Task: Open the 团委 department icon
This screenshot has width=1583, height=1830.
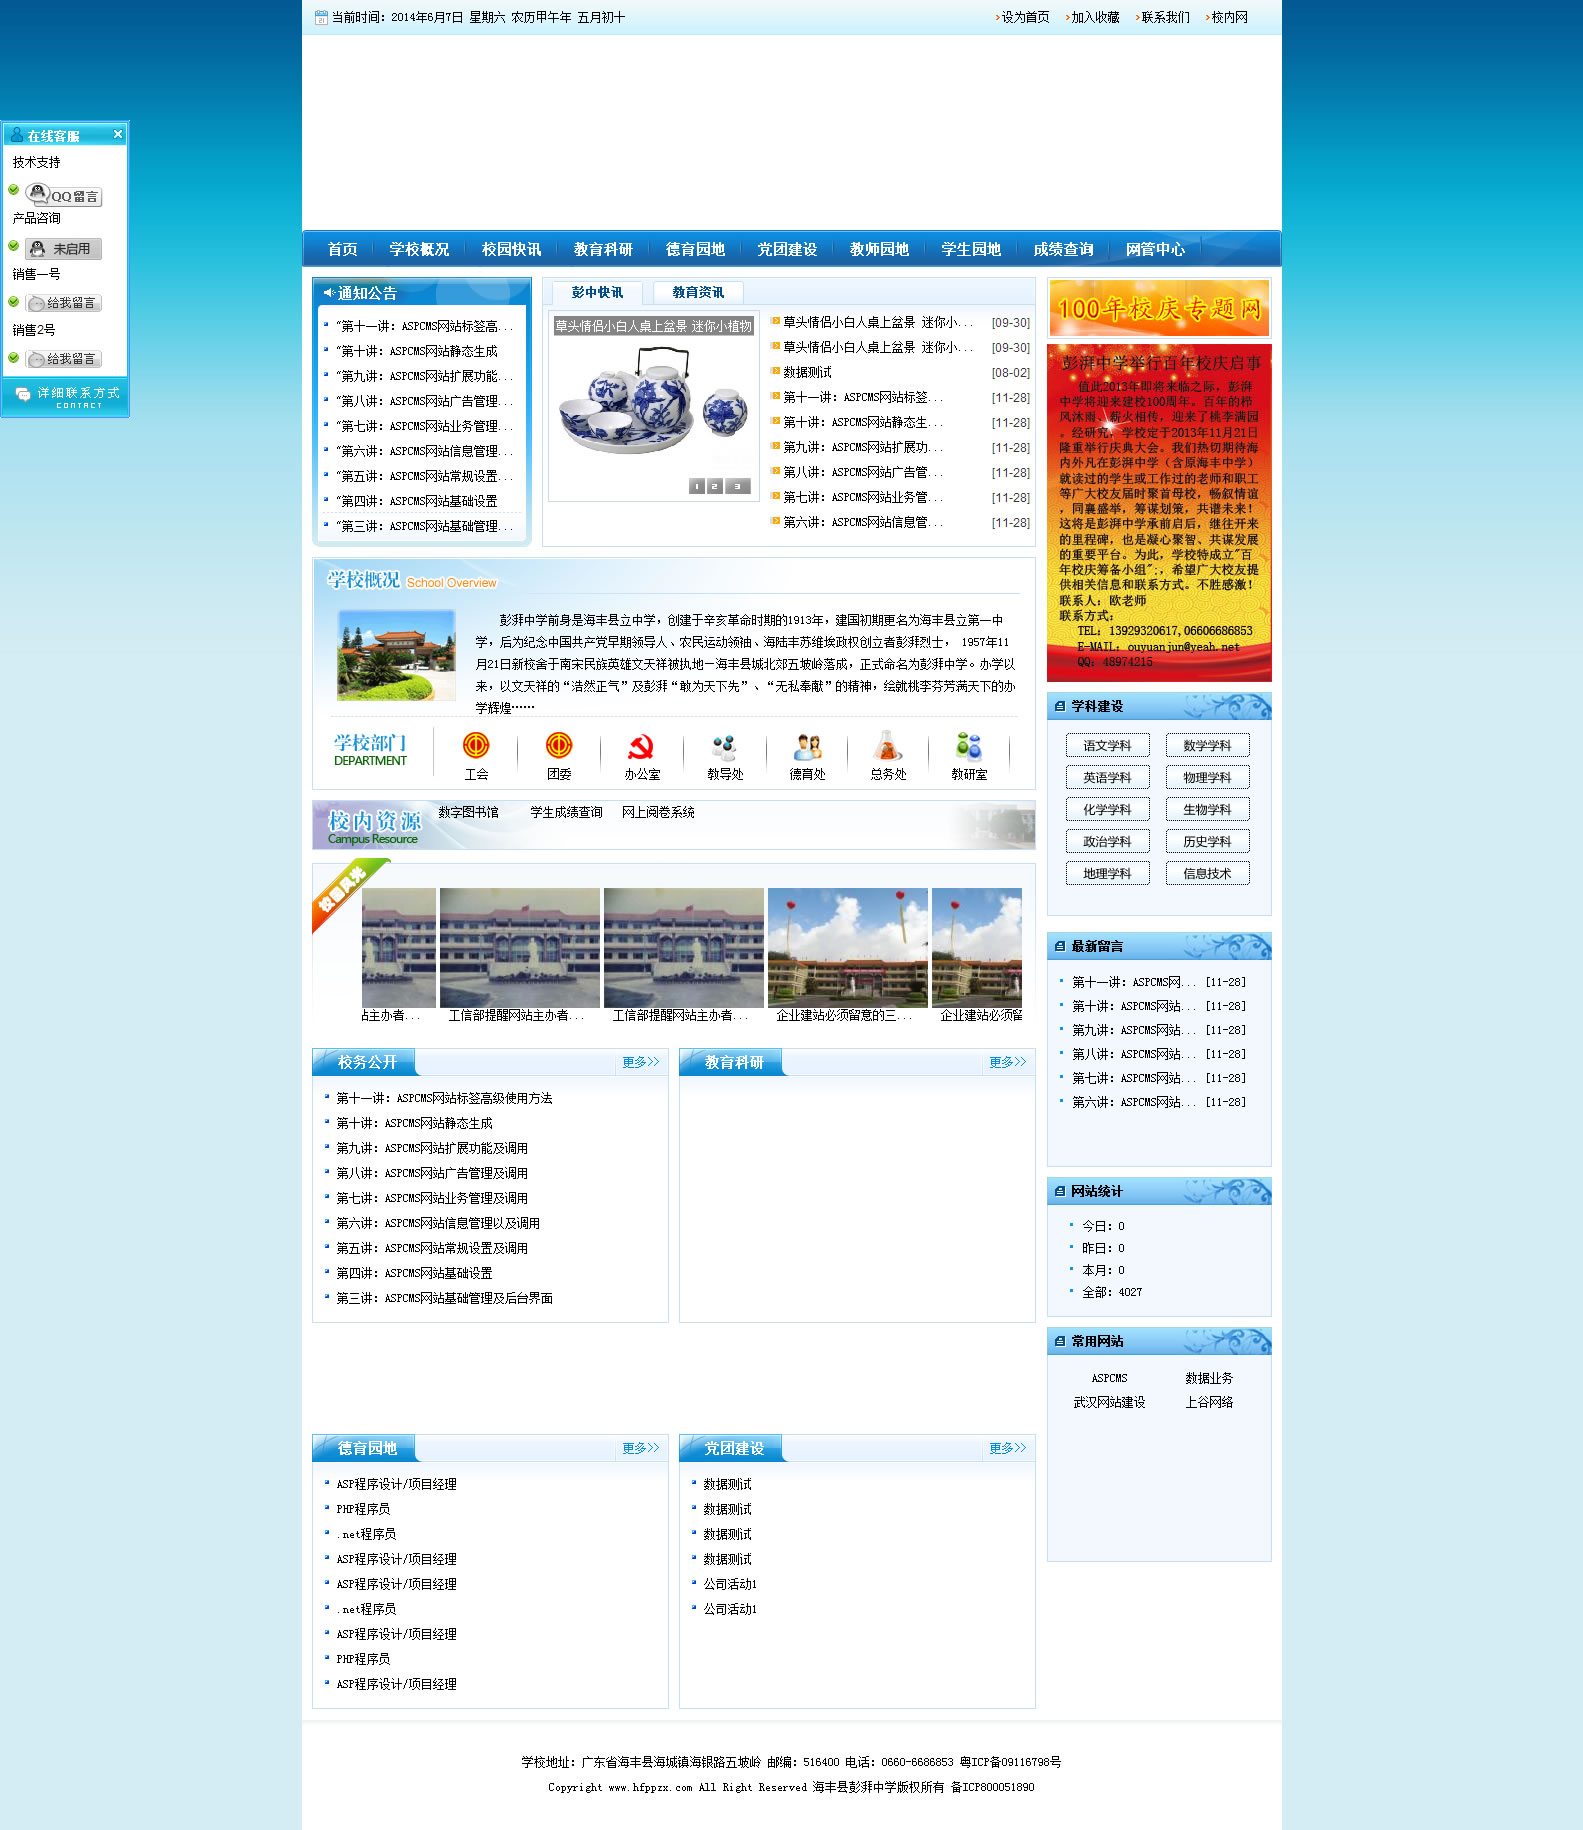Action: (x=558, y=746)
